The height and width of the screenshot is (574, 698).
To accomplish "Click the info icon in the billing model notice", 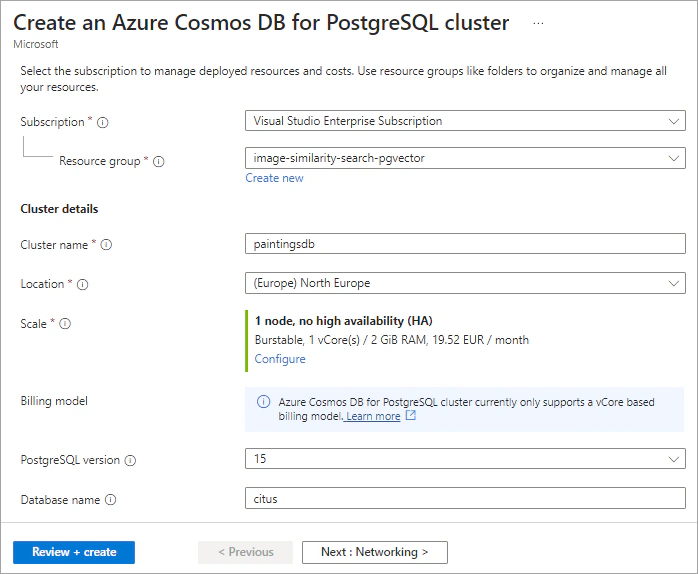I will click(264, 402).
